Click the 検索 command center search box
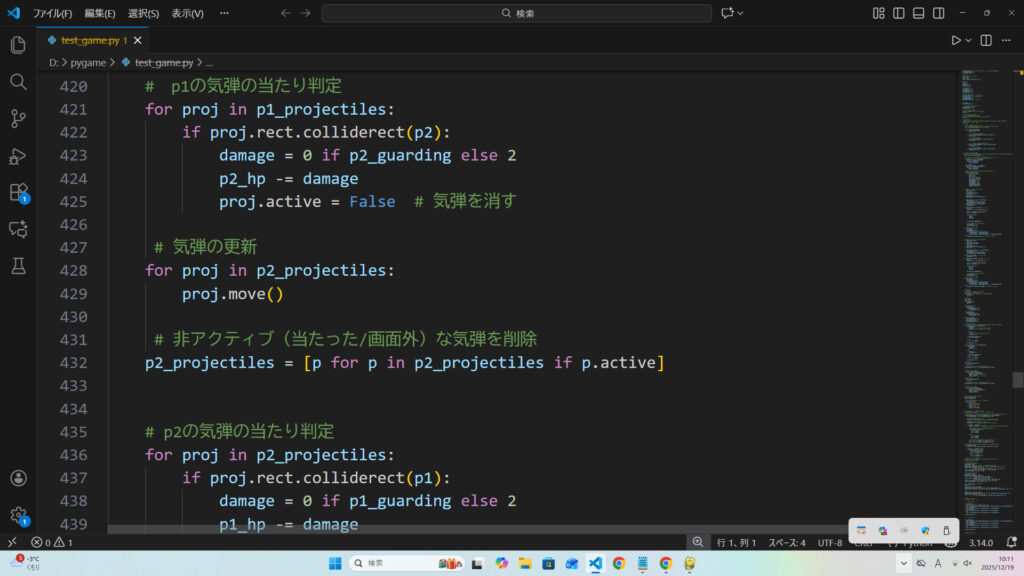The width and height of the screenshot is (1024, 576). pos(517,13)
